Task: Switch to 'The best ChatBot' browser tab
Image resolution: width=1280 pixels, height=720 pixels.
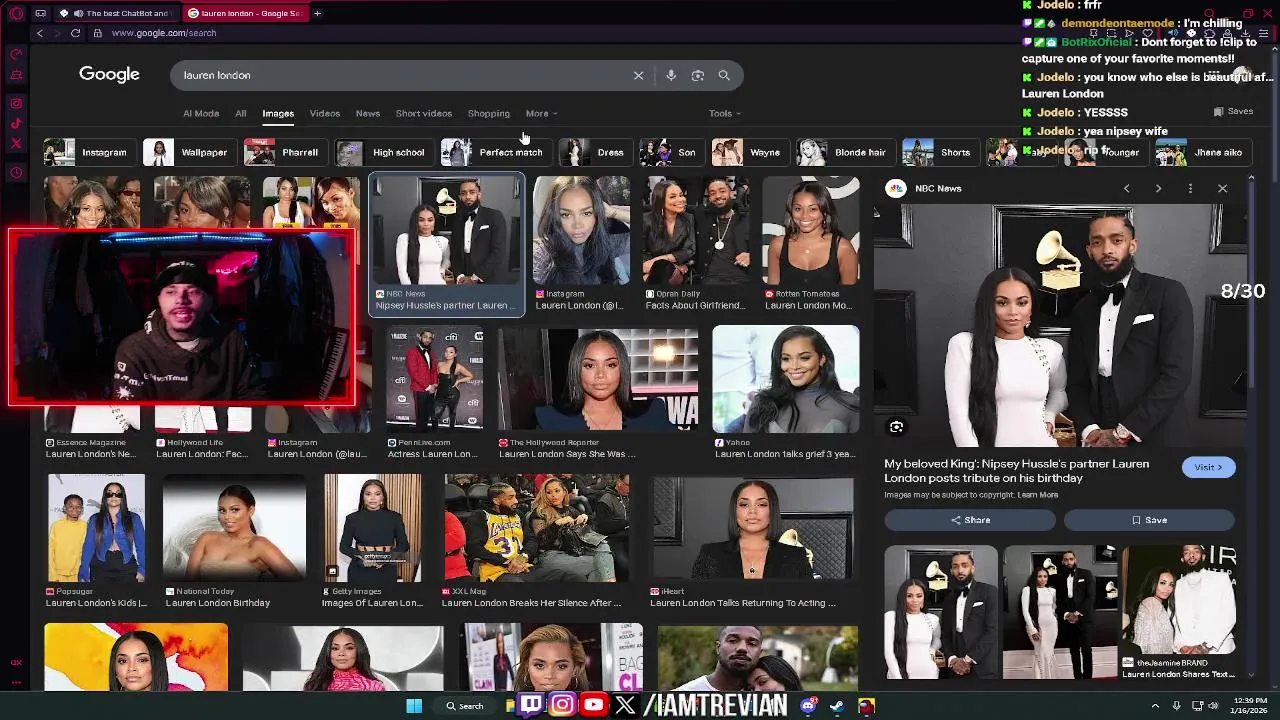Action: pos(118,13)
